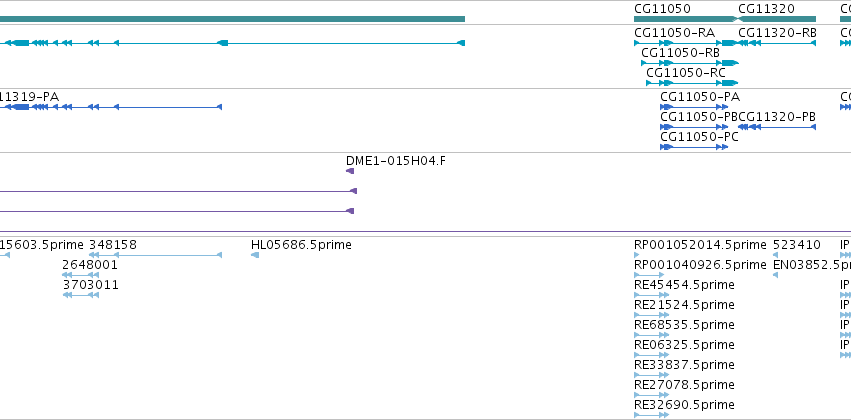Screen dimensions: 851x420
Task: Click the CG11050 gene label
Action: point(662,8)
